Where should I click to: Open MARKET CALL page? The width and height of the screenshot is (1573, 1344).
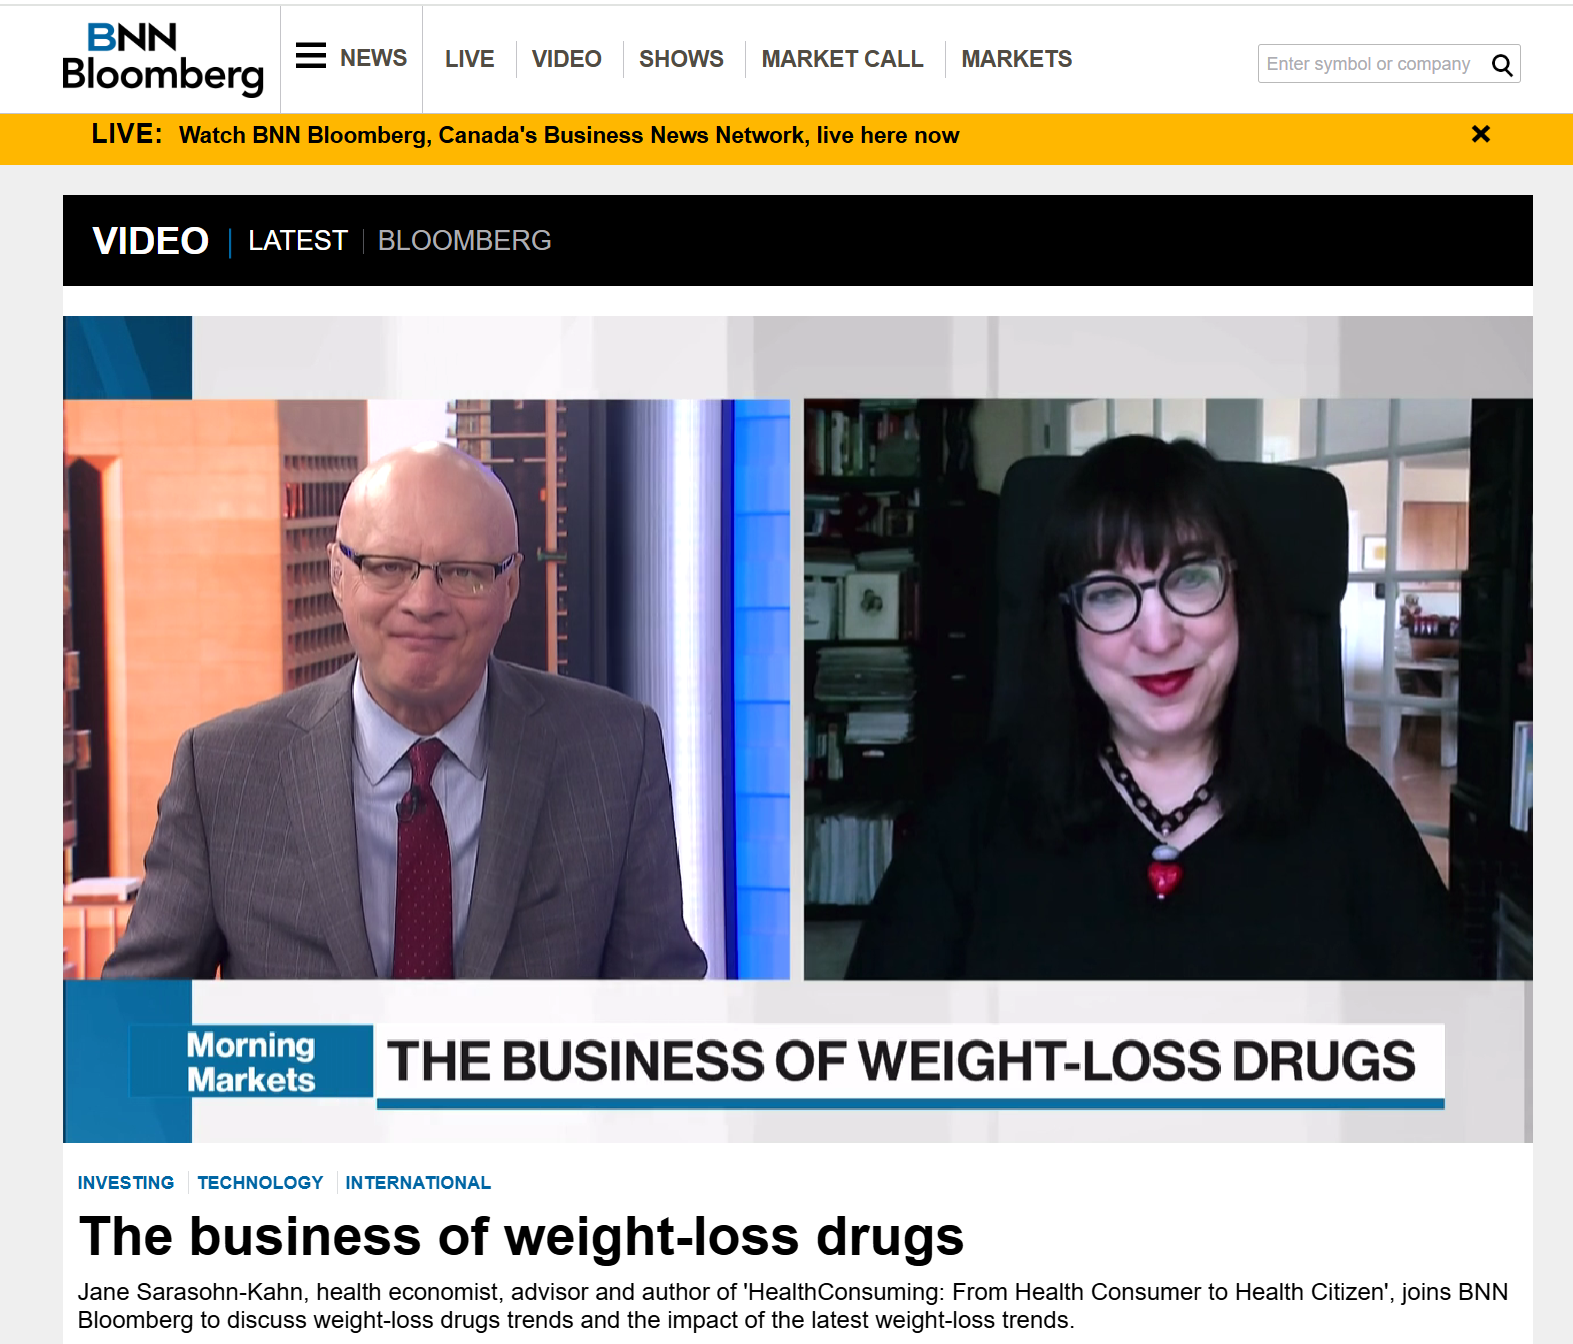tap(842, 59)
